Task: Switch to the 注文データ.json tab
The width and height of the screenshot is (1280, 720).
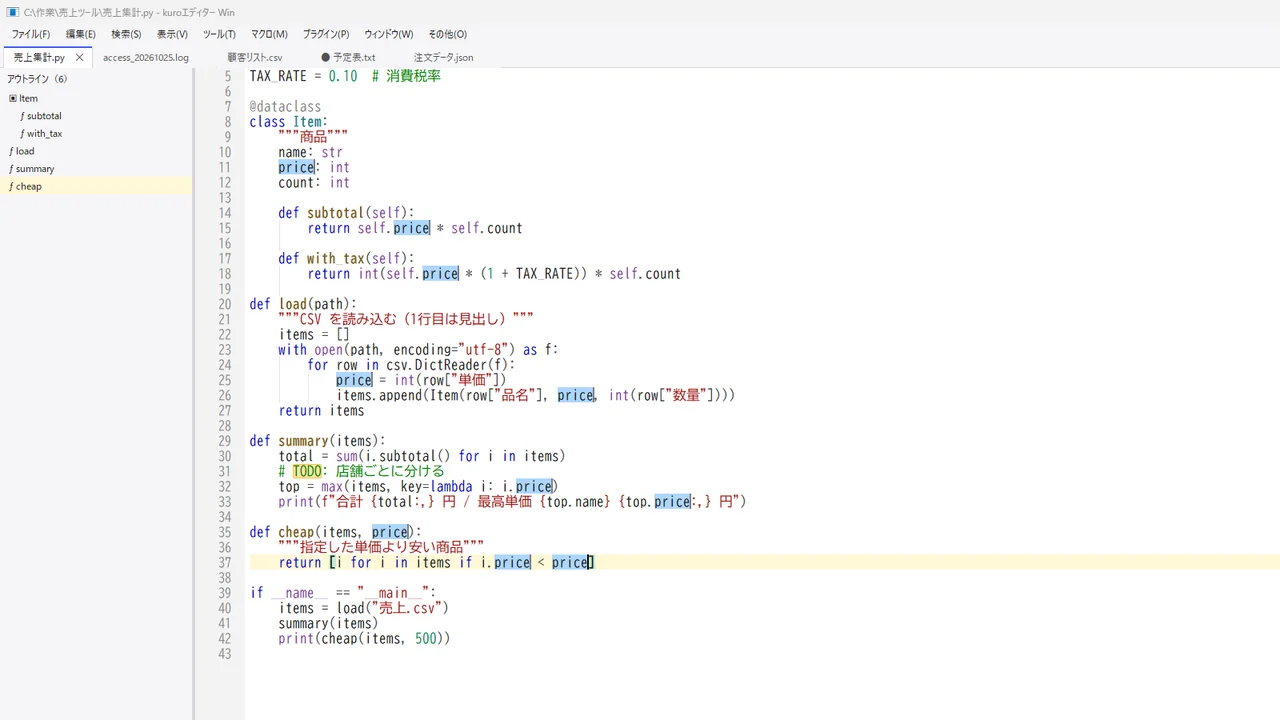Action: (443, 58)
